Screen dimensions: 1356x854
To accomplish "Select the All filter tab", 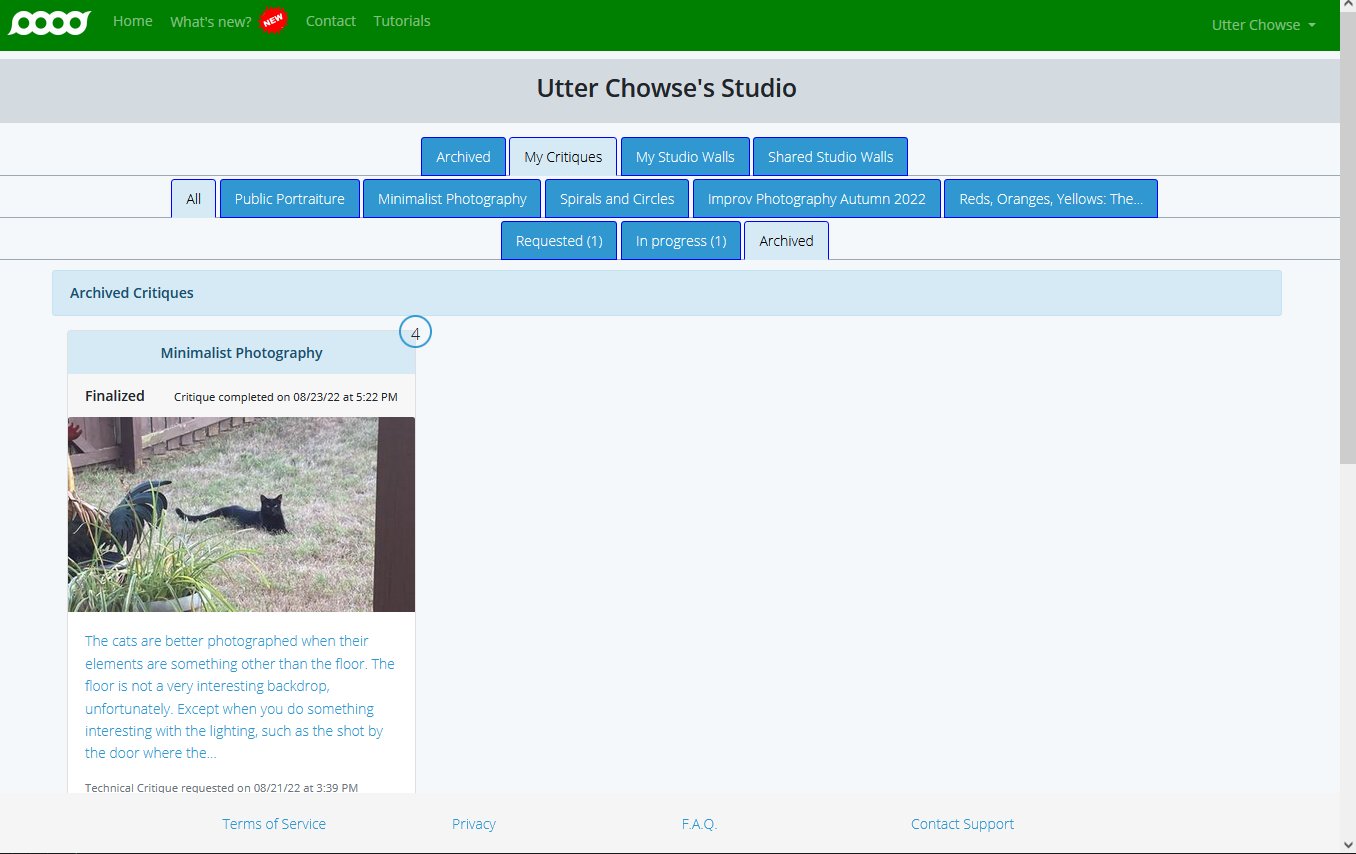I will coord(193,199).
